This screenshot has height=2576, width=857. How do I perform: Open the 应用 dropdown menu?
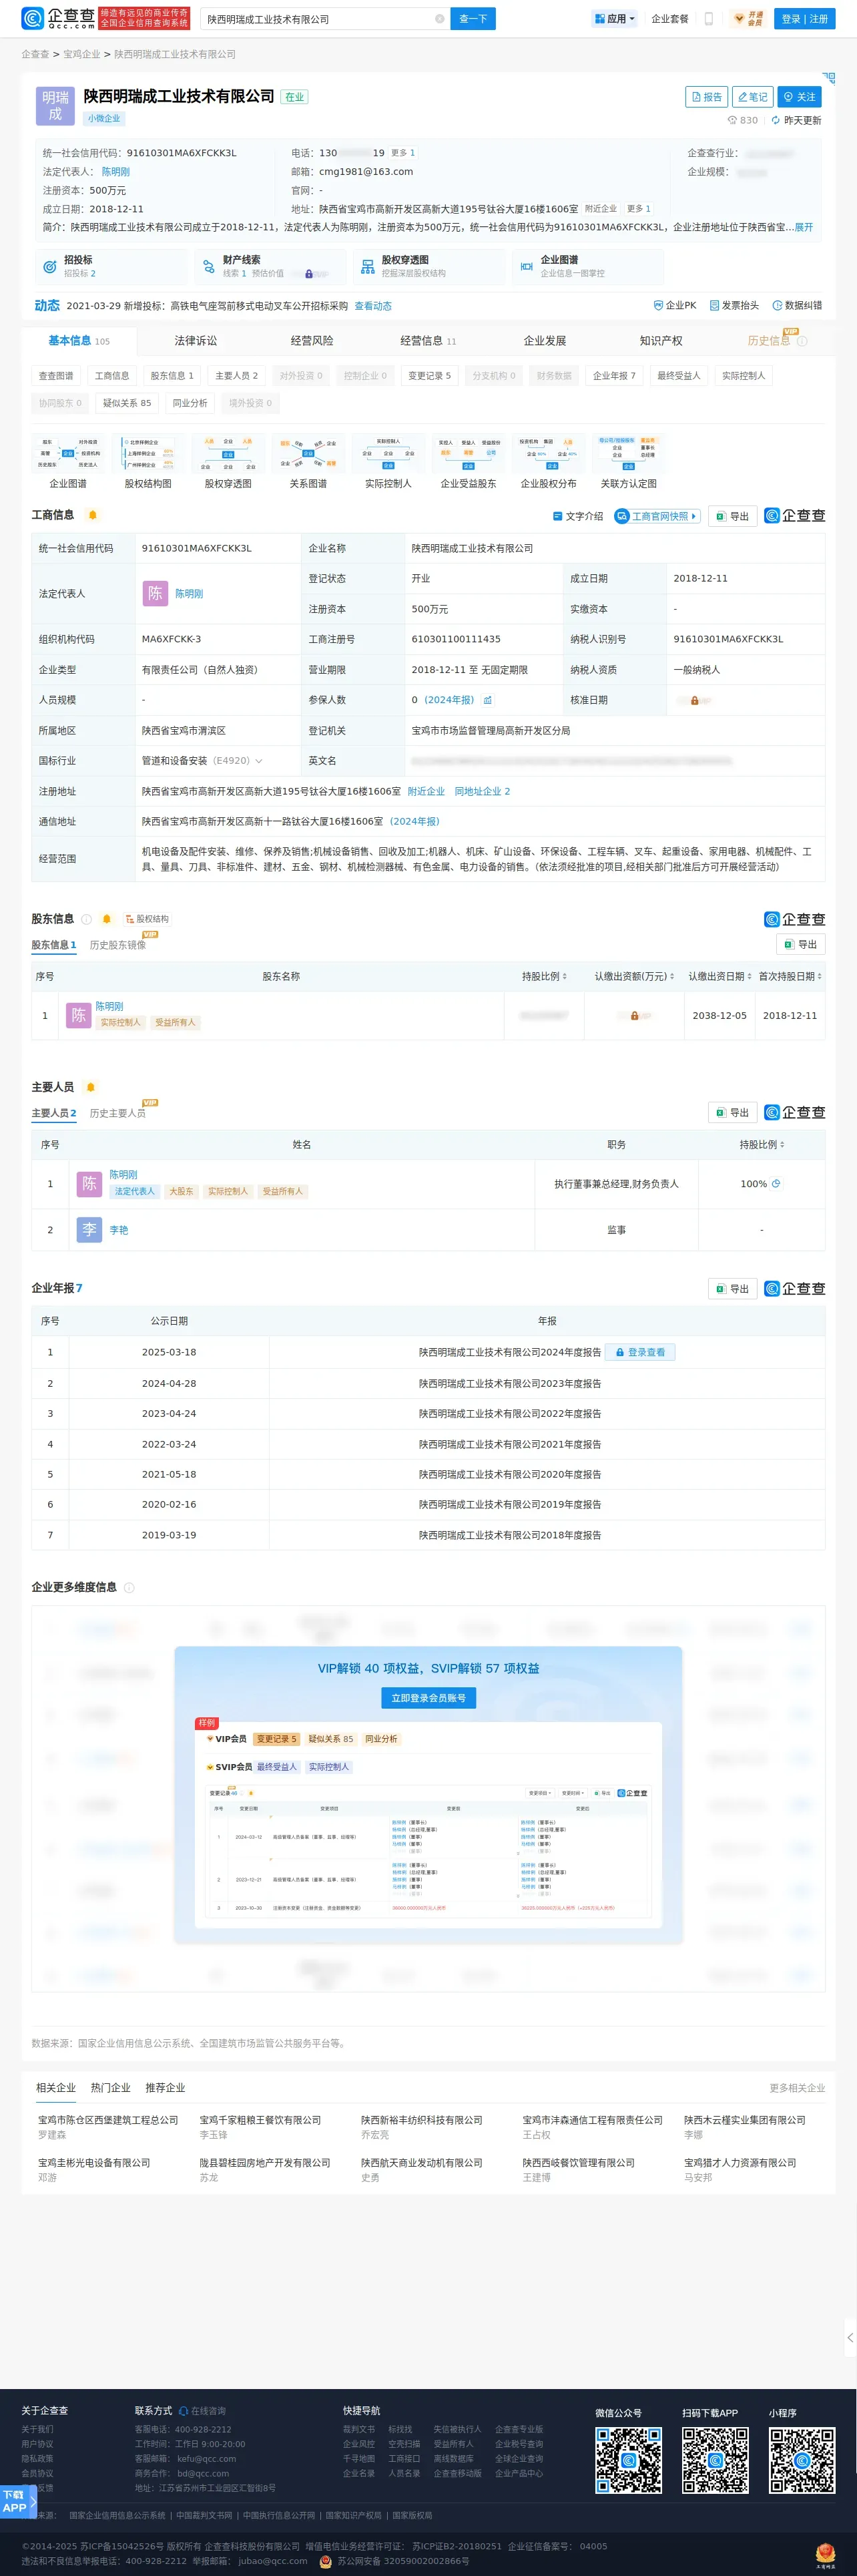pyautogui.click(x=614, y=19)
